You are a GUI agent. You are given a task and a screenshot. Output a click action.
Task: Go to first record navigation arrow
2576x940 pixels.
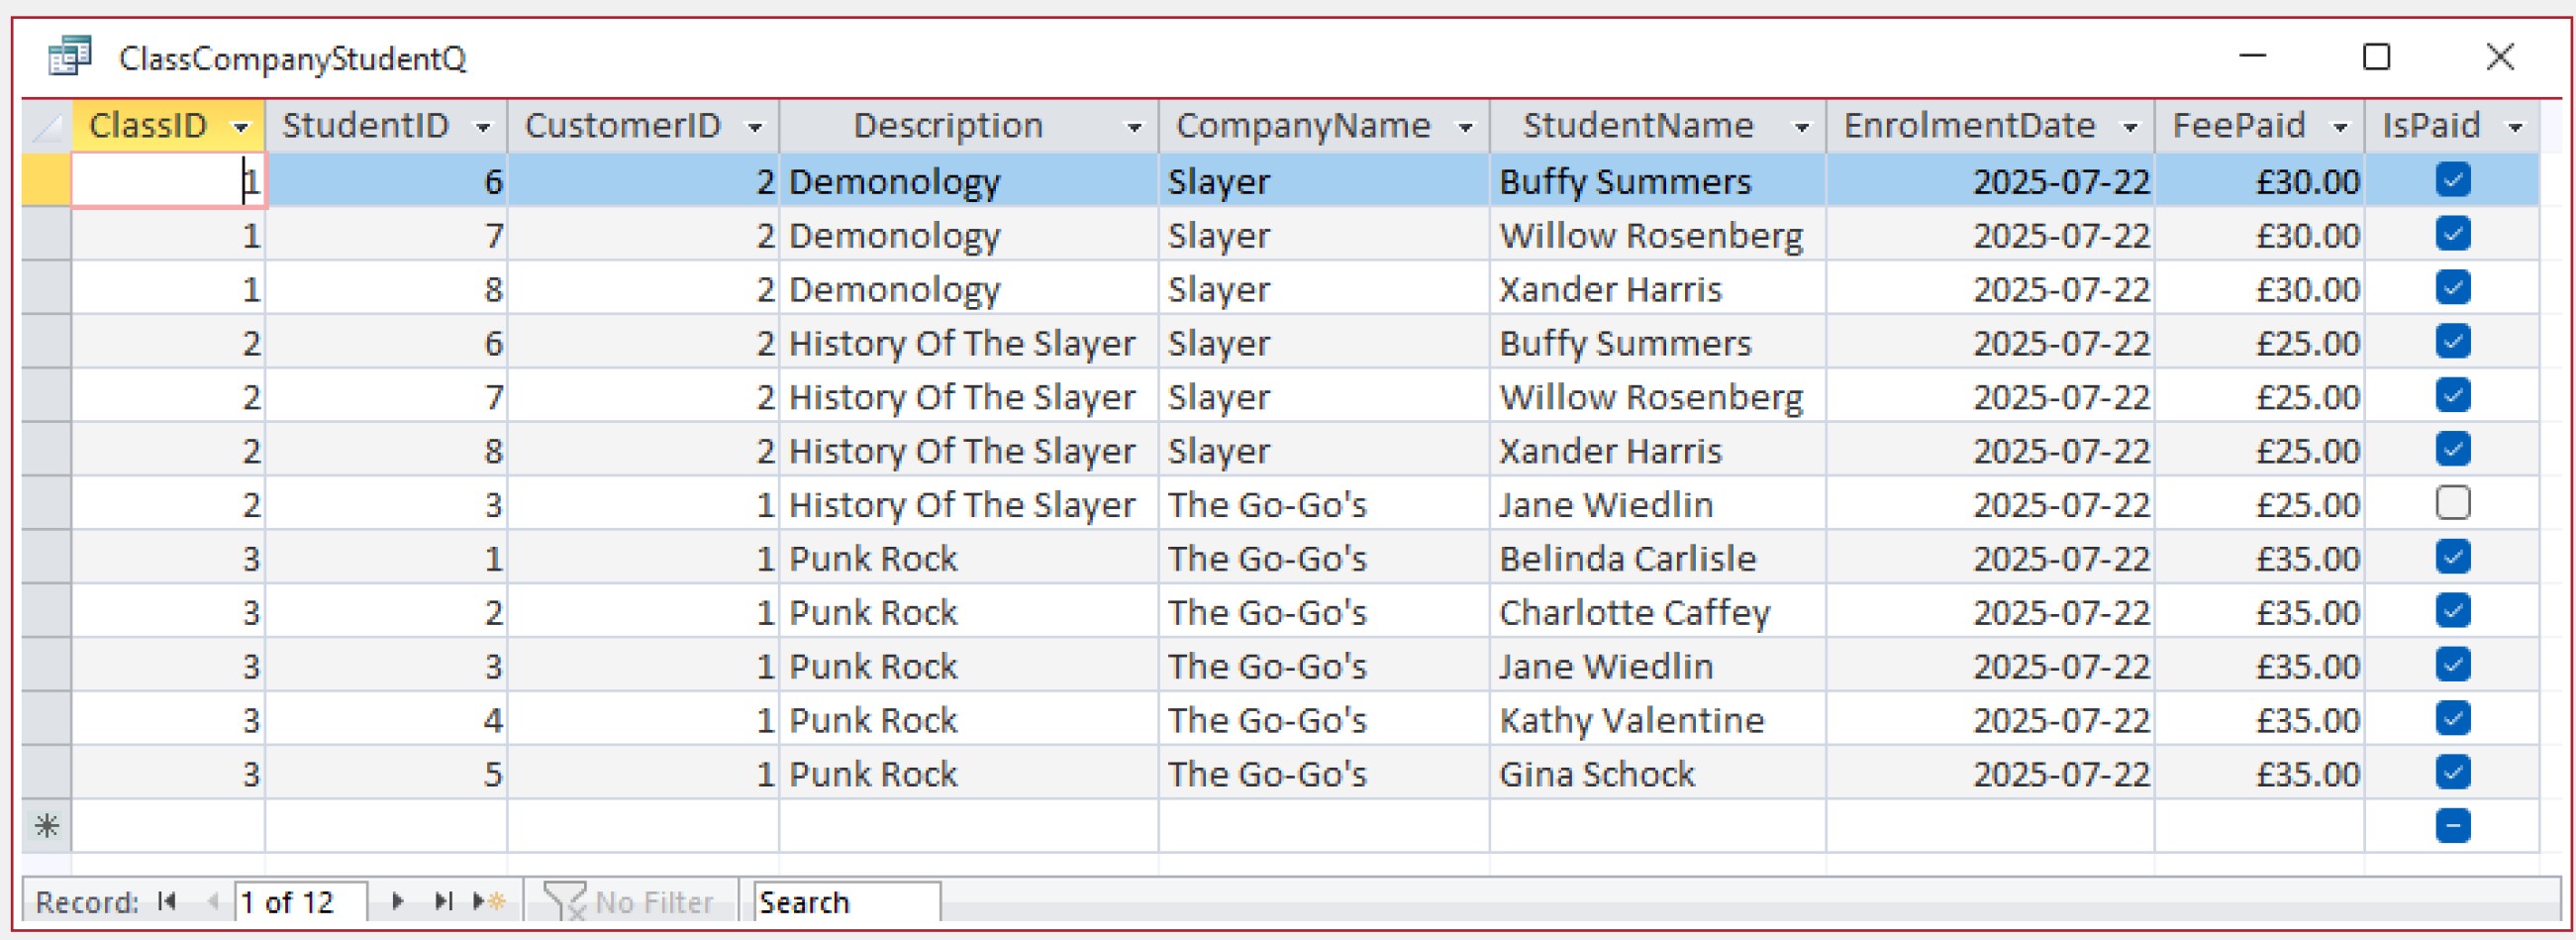[167, 902]
